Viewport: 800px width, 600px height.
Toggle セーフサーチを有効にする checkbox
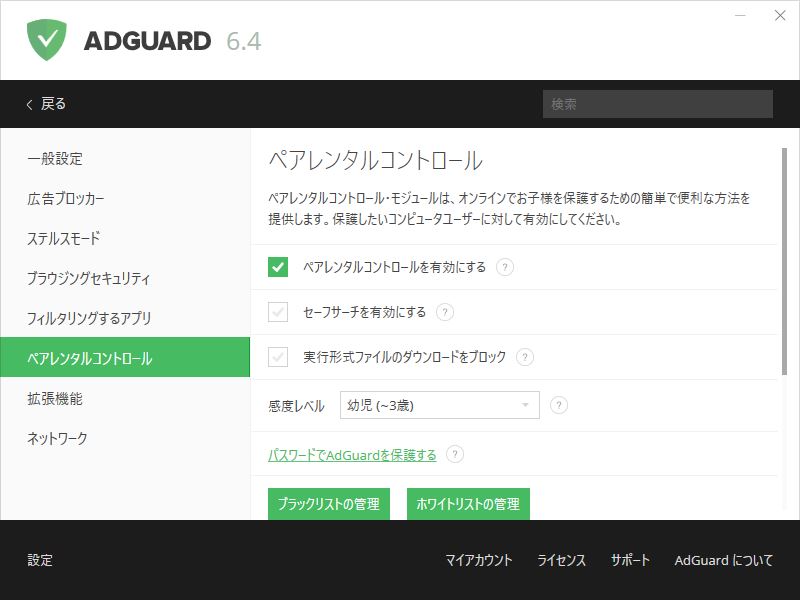278,312
